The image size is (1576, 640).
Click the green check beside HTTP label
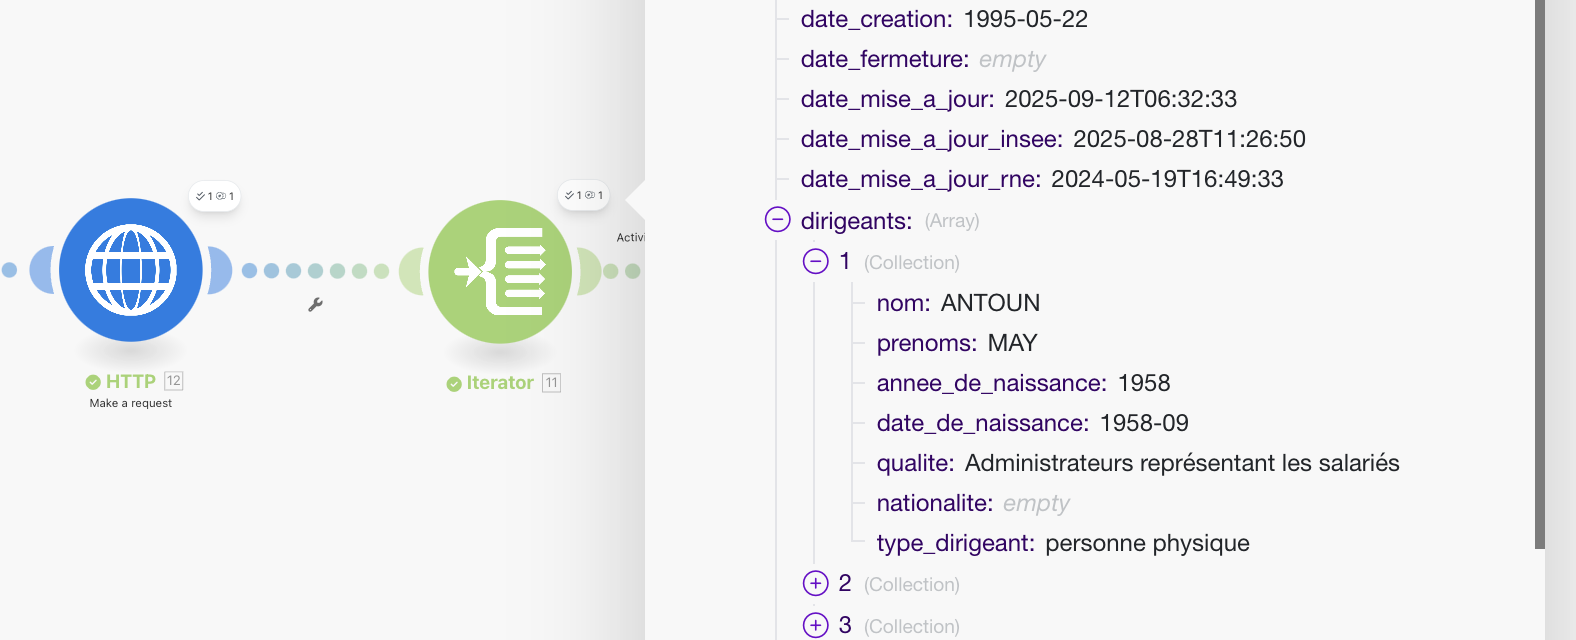coord(93,382)
